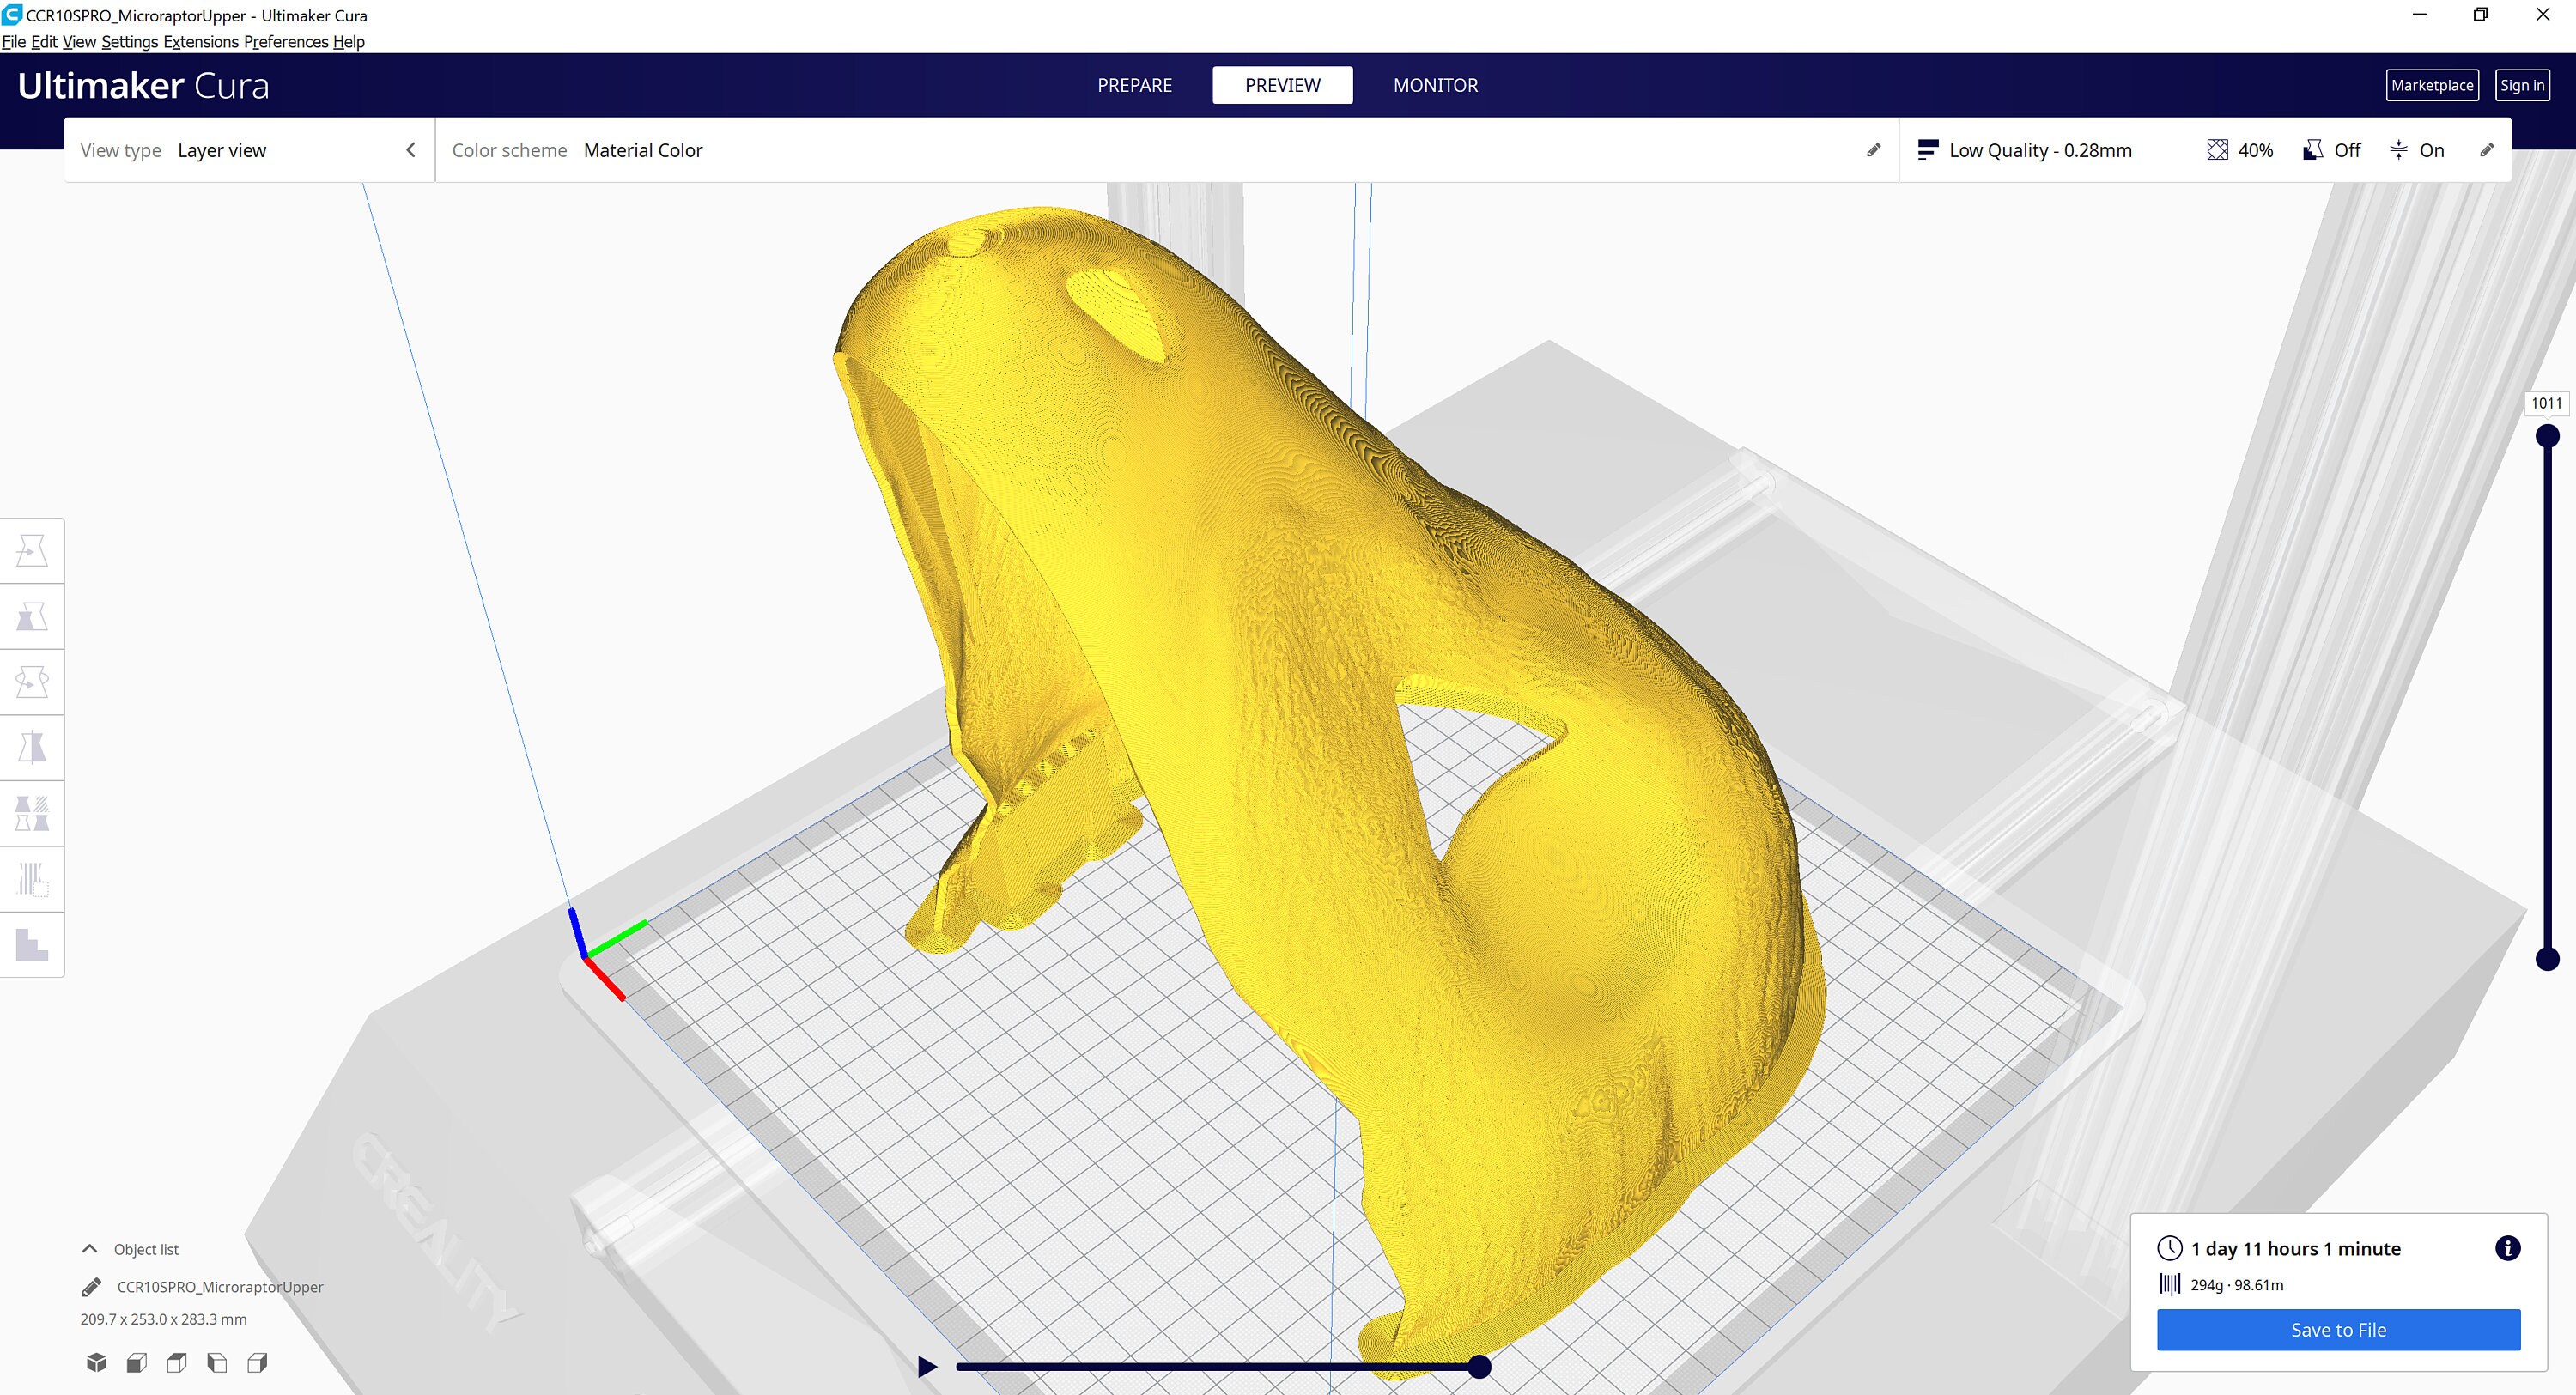Click the staircase-shaped tool icon

point(32,945)
